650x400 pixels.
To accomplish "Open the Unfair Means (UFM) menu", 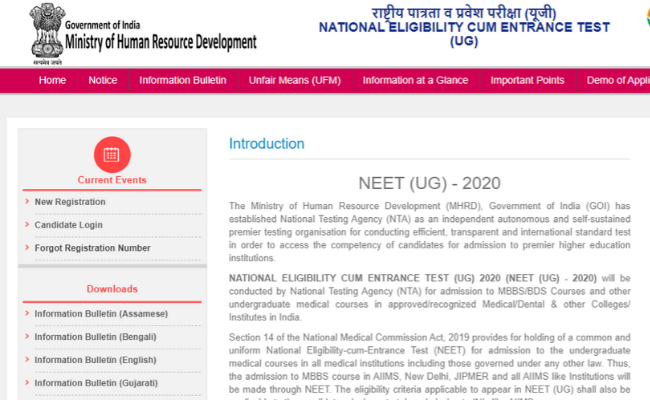I will (294, 80).
